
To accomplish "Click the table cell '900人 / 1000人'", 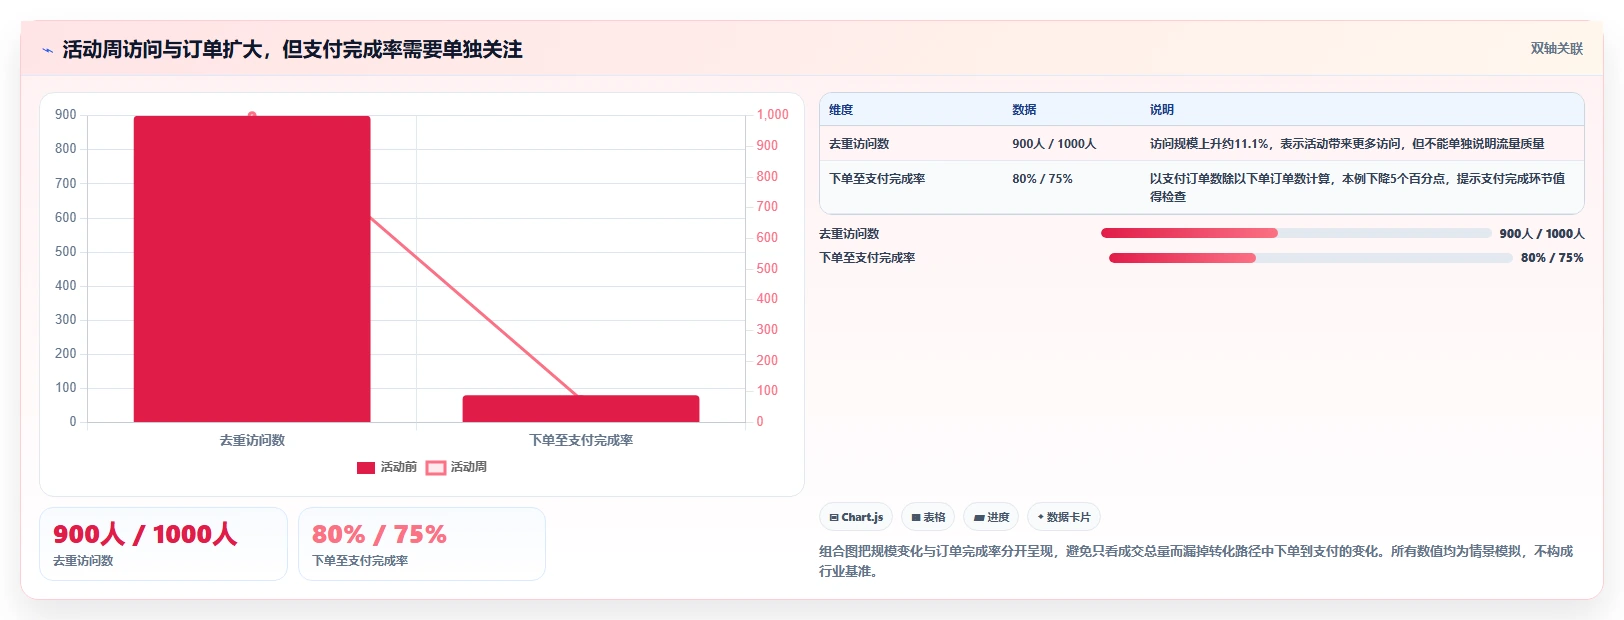I will (1054, 144).
